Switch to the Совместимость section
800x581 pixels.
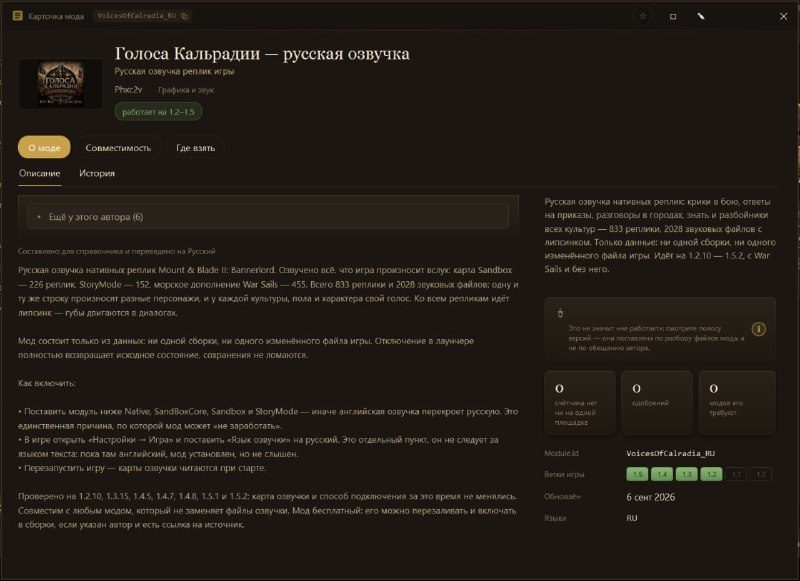click(x=118, y=147)
